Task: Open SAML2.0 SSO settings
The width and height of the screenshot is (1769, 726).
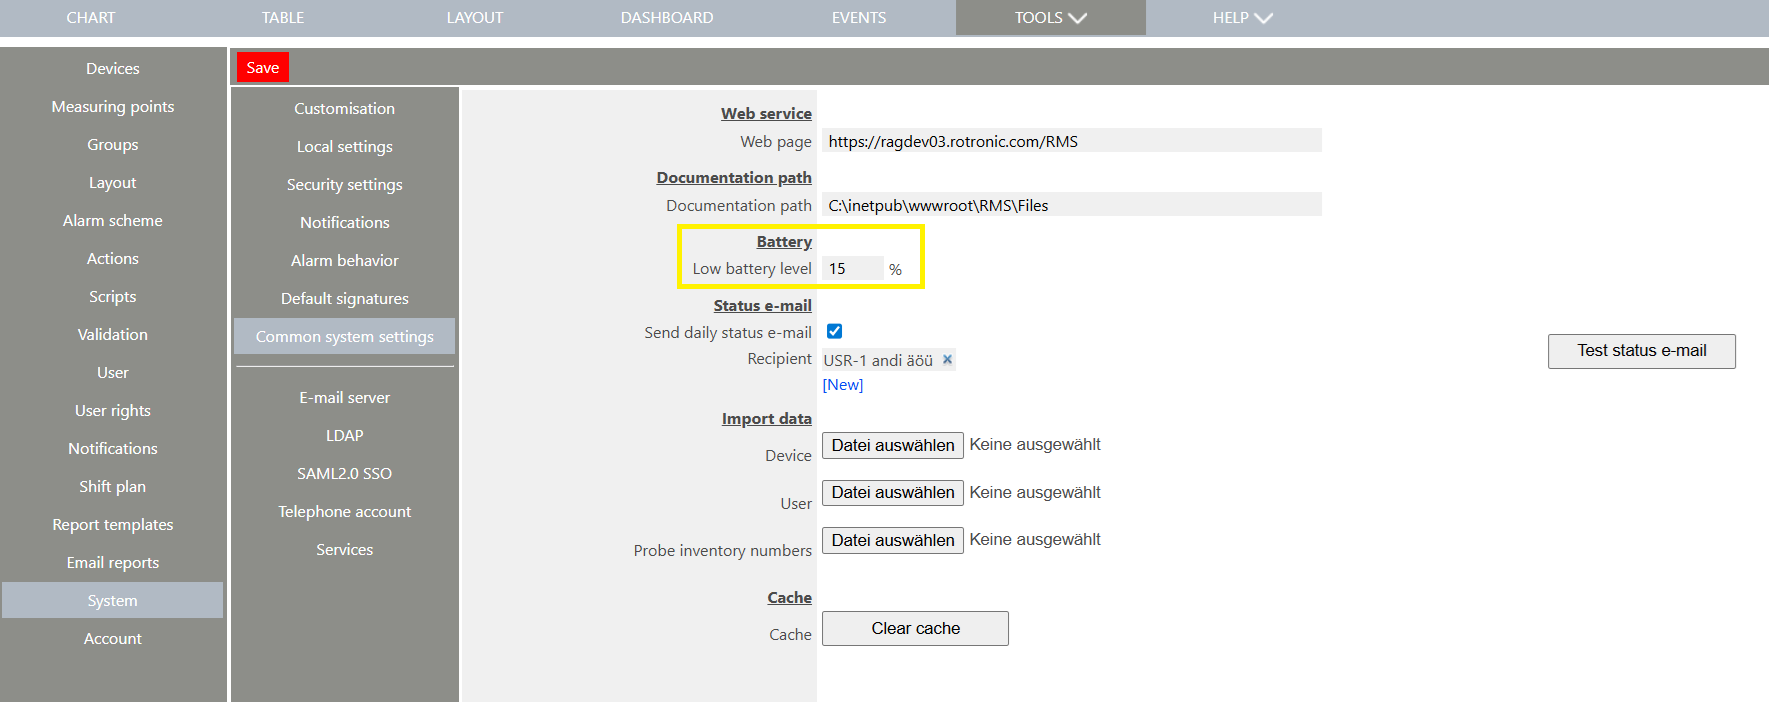Action: [345, 473]
